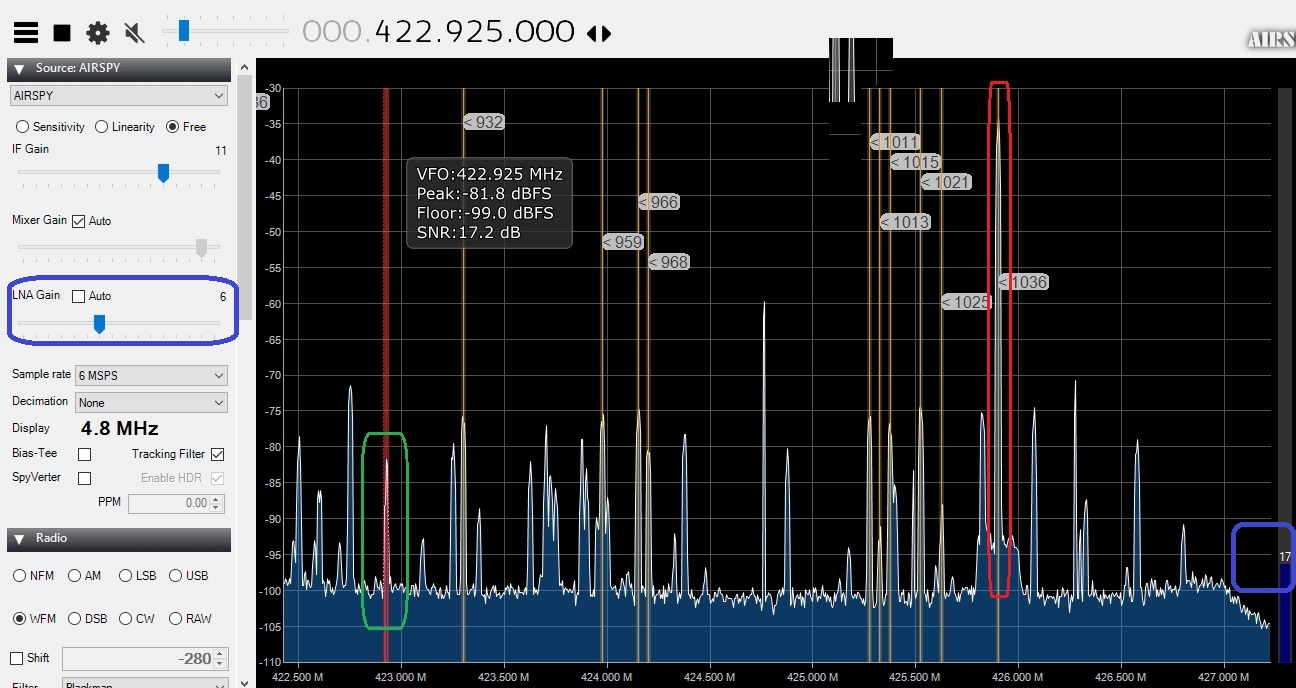Enable the Bias-Tee checkbox

click(85, 454)
